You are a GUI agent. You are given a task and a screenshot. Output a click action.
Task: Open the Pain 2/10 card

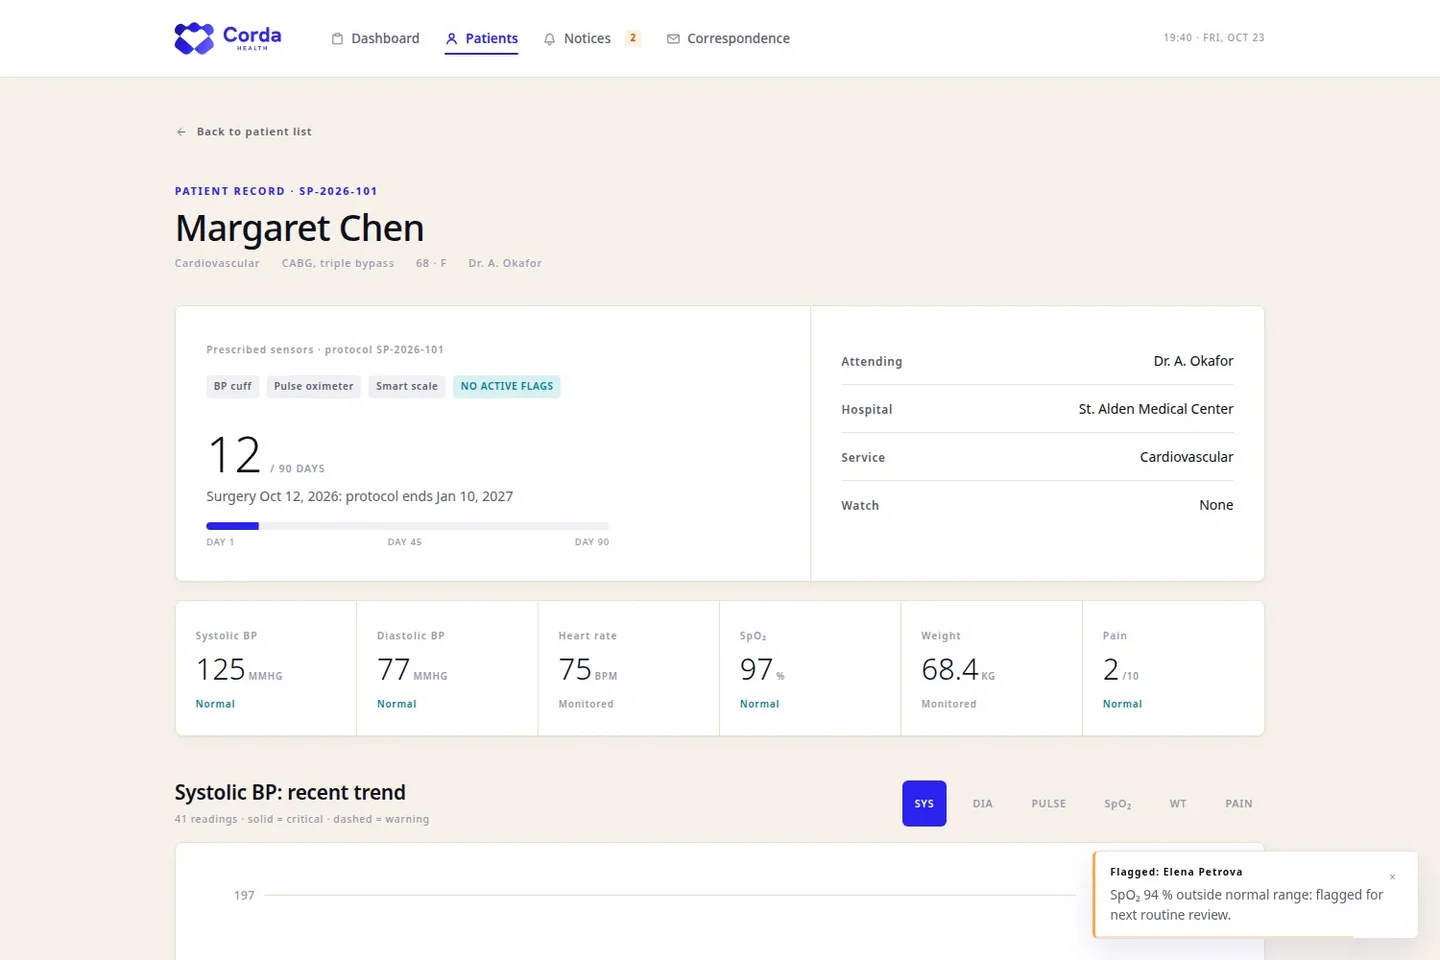[1173, 668]
